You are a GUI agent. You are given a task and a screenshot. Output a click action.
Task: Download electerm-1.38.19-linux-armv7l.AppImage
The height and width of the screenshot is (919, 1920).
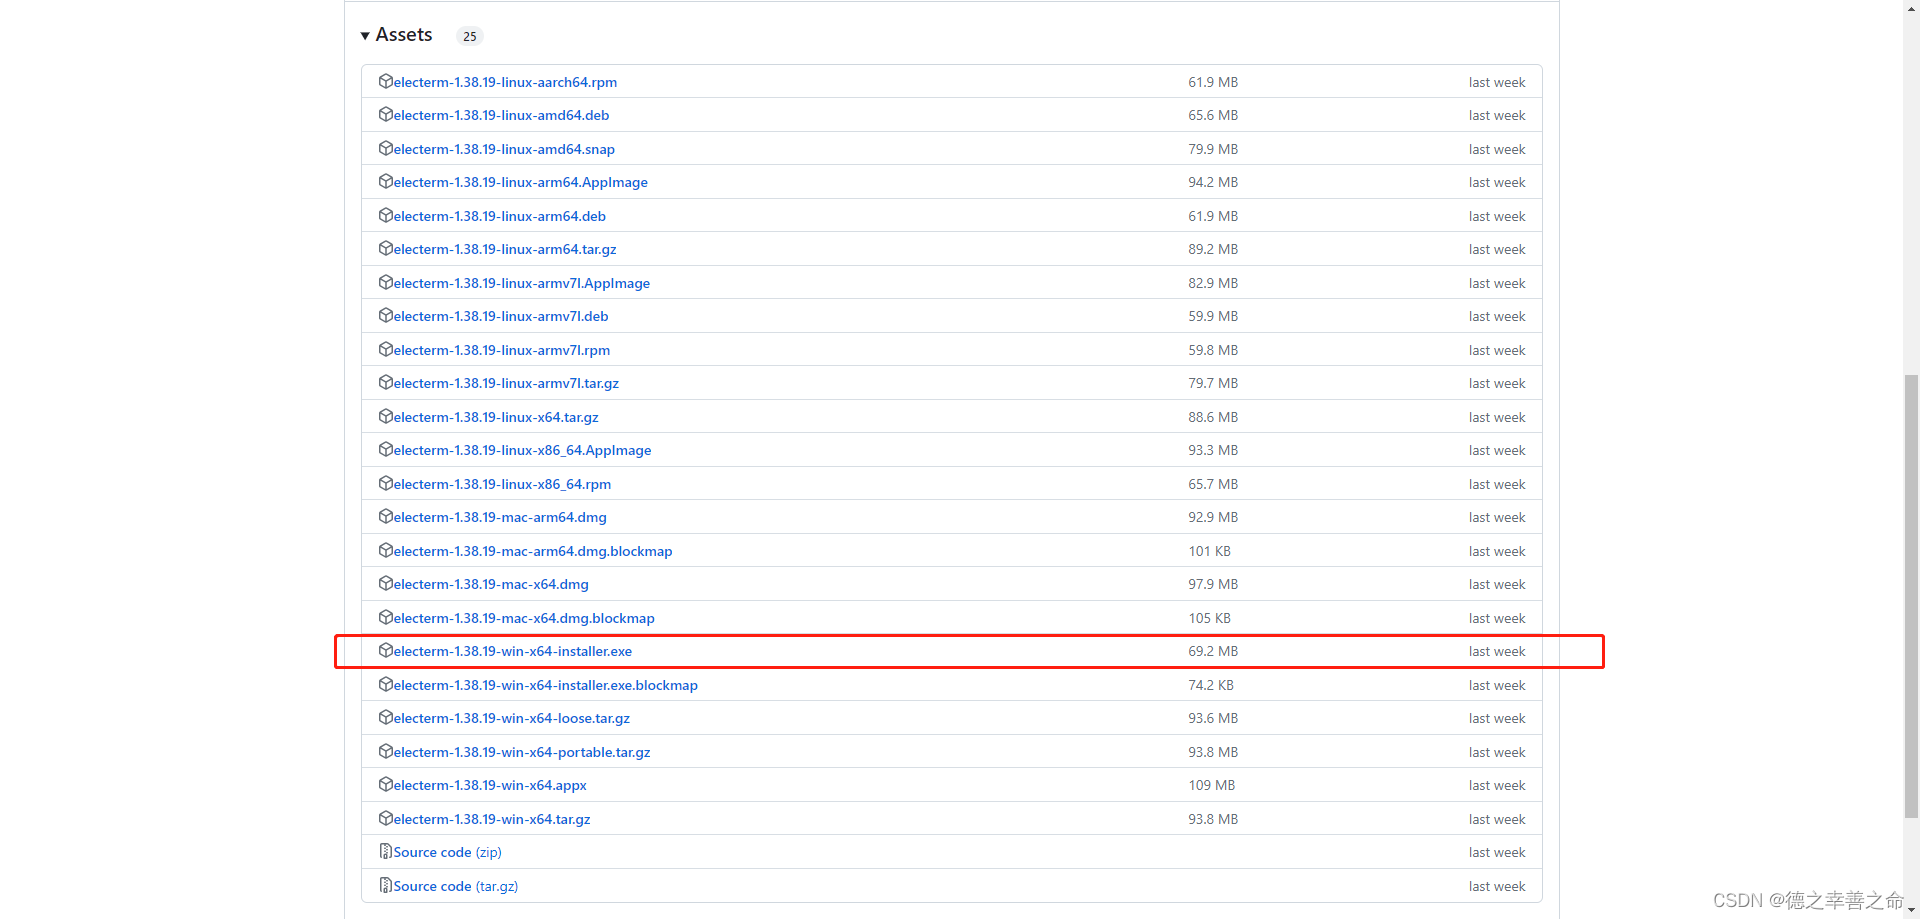[521, 283]
